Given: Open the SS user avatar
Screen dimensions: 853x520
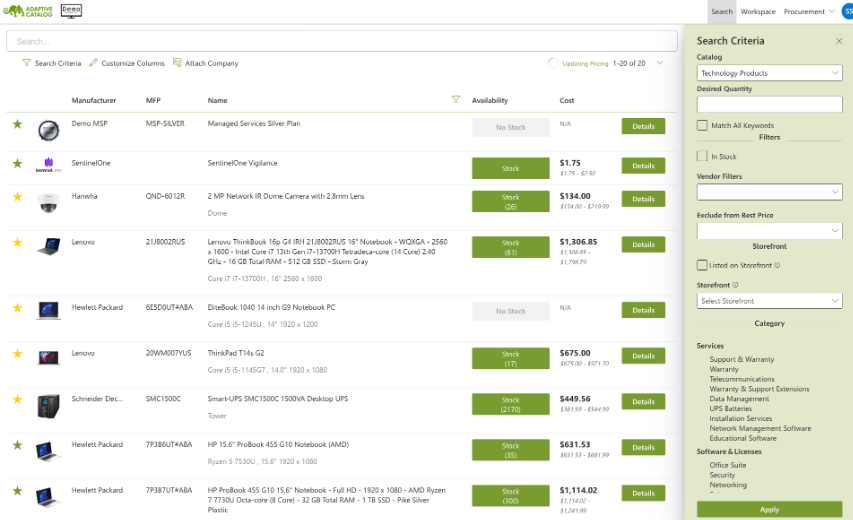Looking at the screenshot, I should [846, 11].
